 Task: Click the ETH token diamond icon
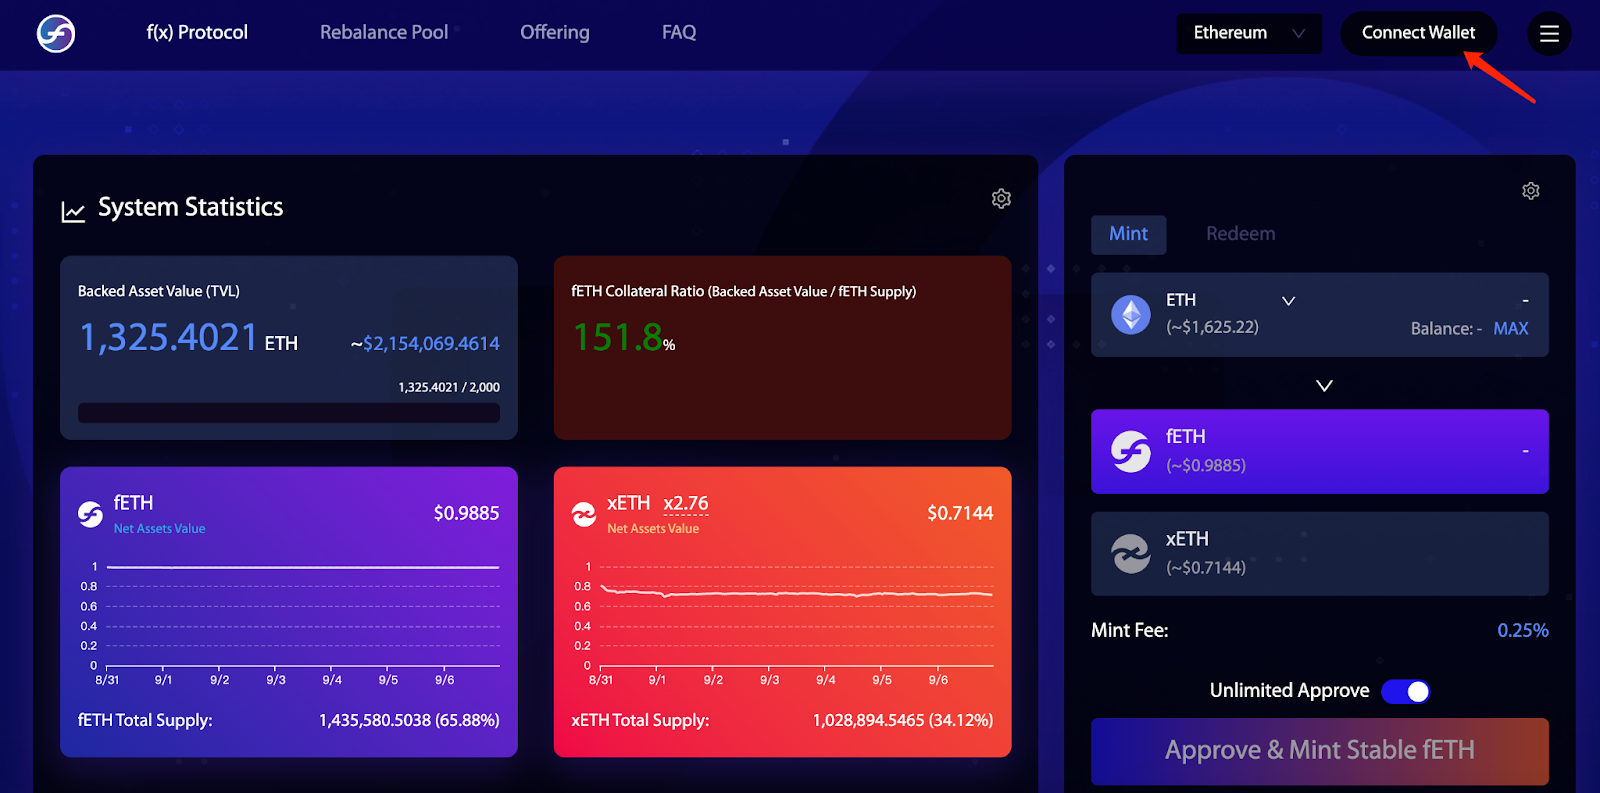[x=1131, y=315]
